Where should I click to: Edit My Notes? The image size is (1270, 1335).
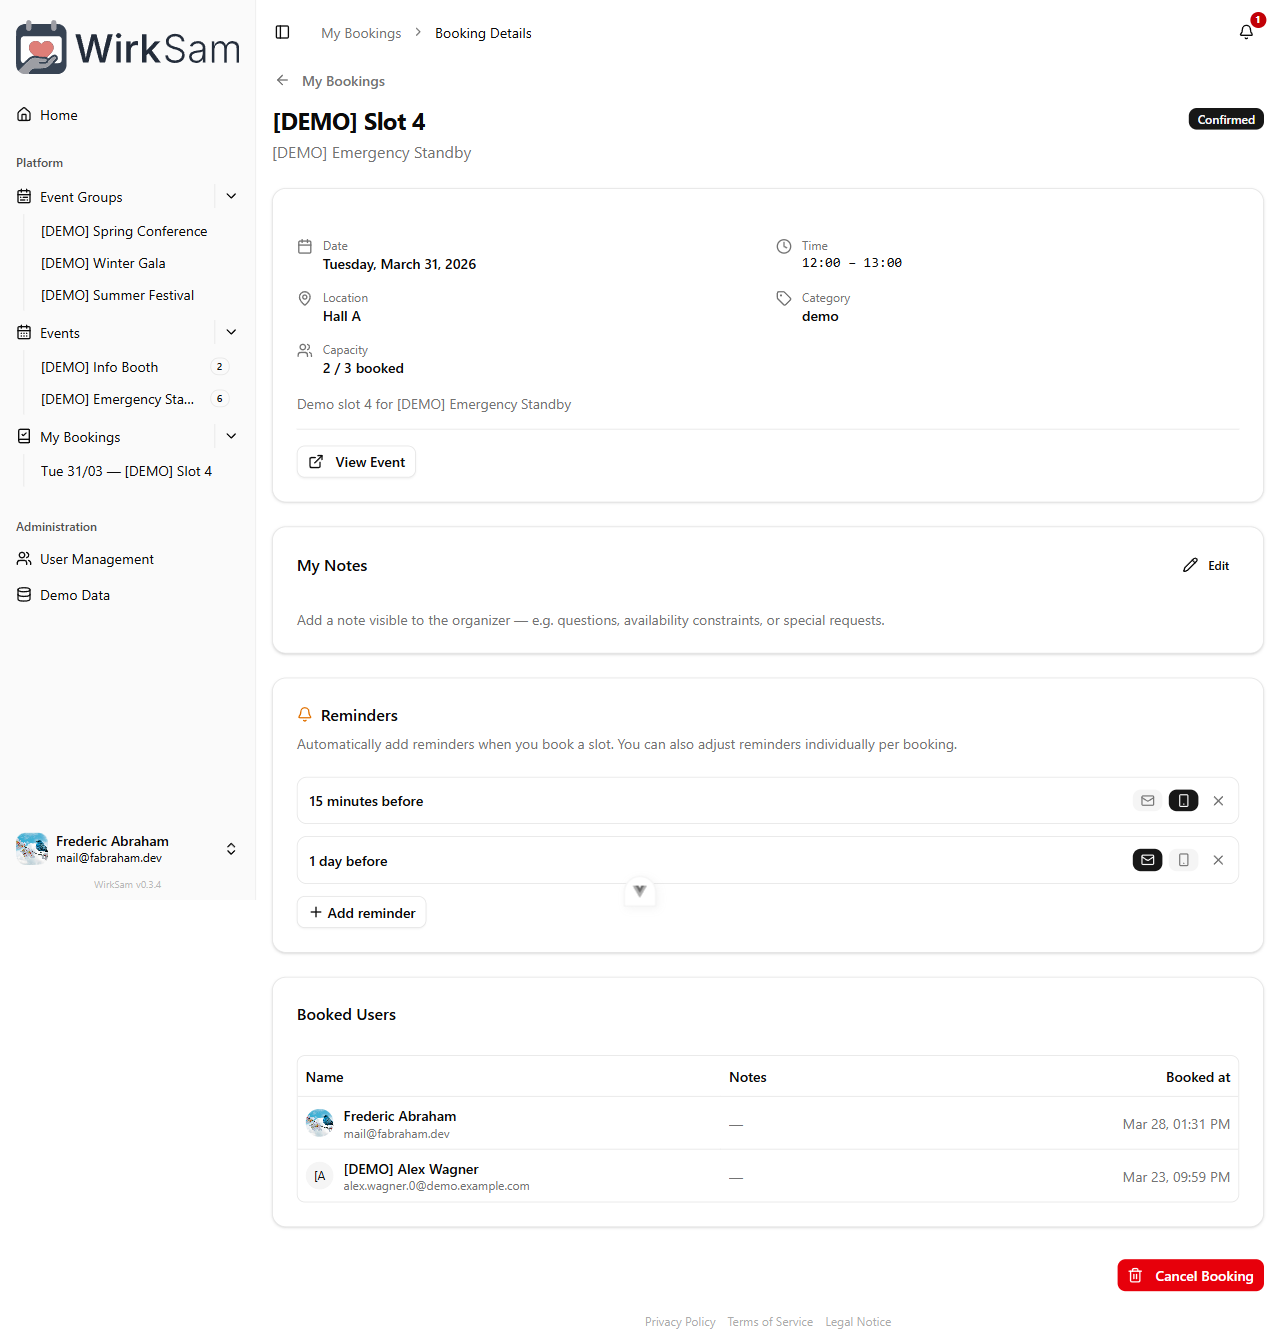click(1206, 565)
